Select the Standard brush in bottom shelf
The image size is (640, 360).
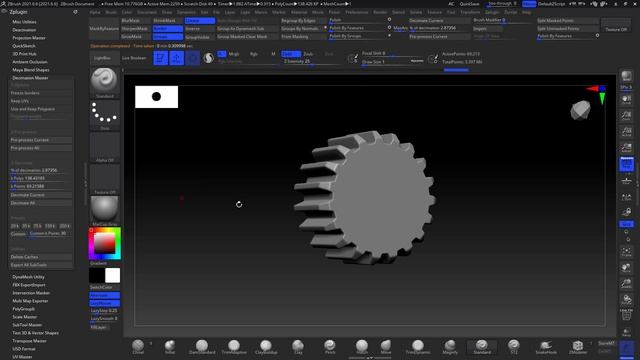point(482,347)
